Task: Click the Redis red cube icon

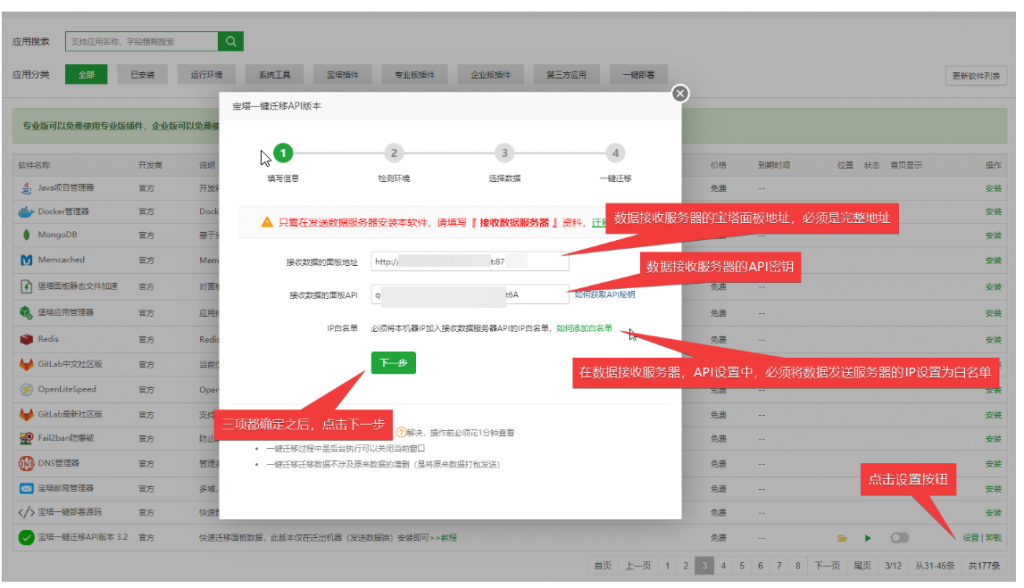Action: pyautogui.click(x=26, y=339)
